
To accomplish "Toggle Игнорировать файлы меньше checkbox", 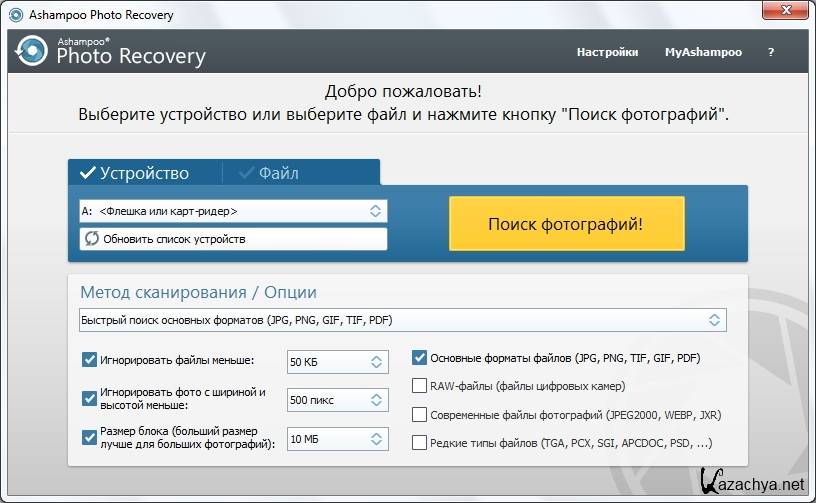I will (x=89, y=360).
